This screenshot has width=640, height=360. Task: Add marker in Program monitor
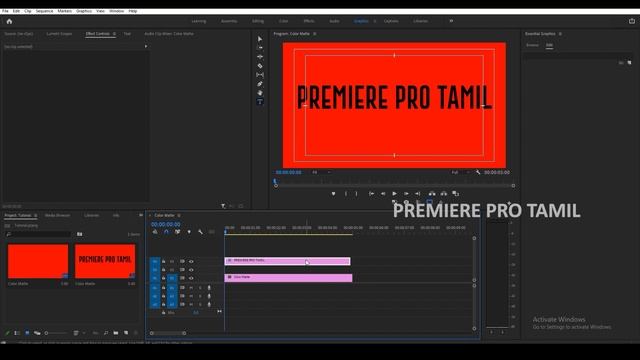click(333, 193)
